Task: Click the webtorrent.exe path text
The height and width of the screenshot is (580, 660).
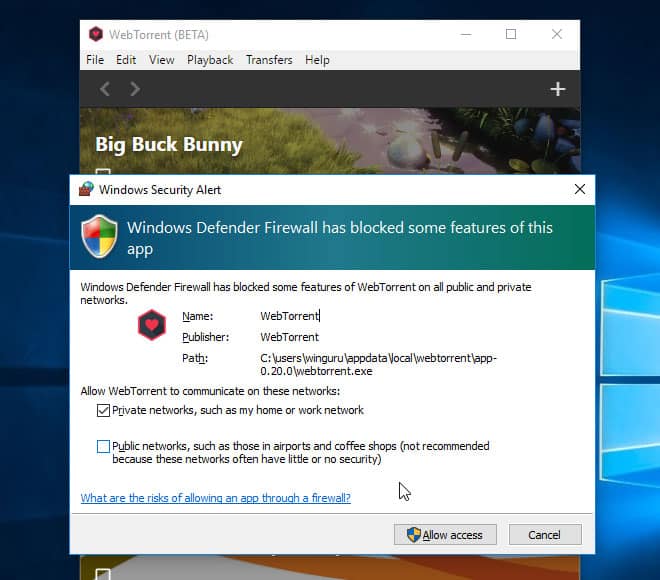Action: click(378, 364)
